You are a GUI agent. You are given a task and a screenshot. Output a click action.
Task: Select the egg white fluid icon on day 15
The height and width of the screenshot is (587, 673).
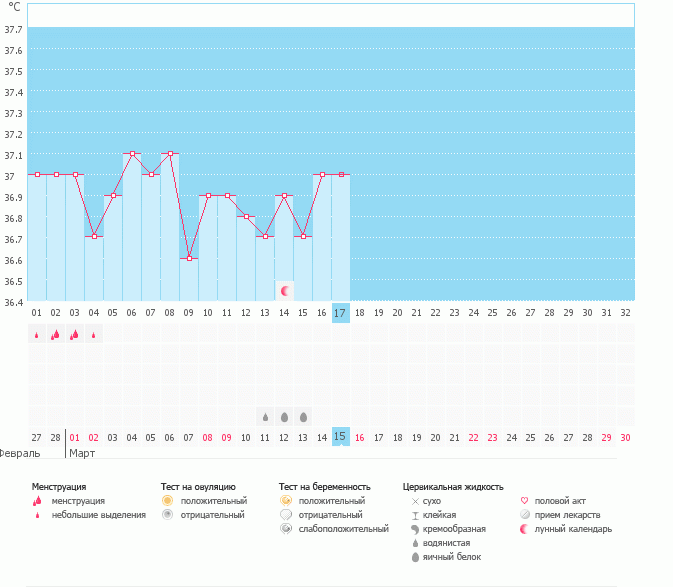(303, 416)
